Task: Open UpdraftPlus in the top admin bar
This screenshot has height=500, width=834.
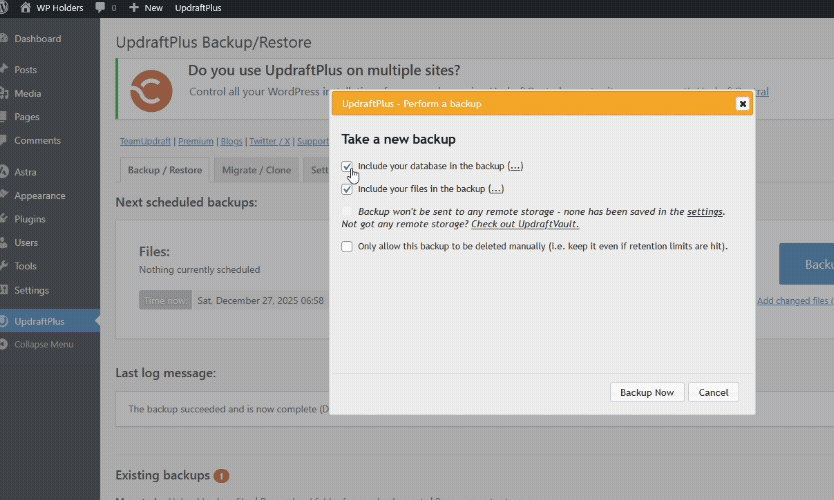Action: point(198,8)
